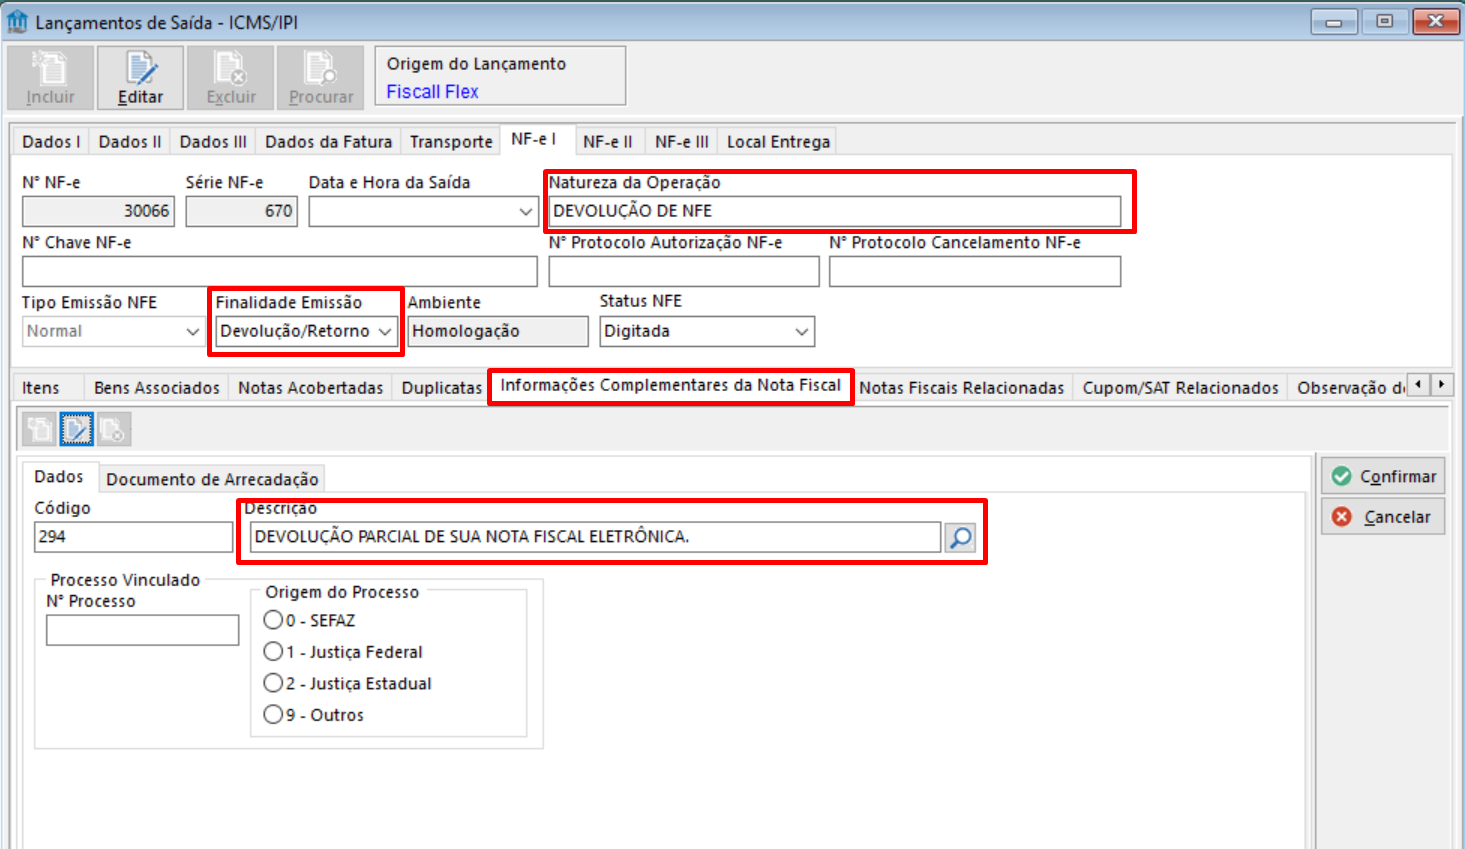Click the N° NF-e field showing 30066
The height and width of the screenshot is (849, 1465).
98,211
